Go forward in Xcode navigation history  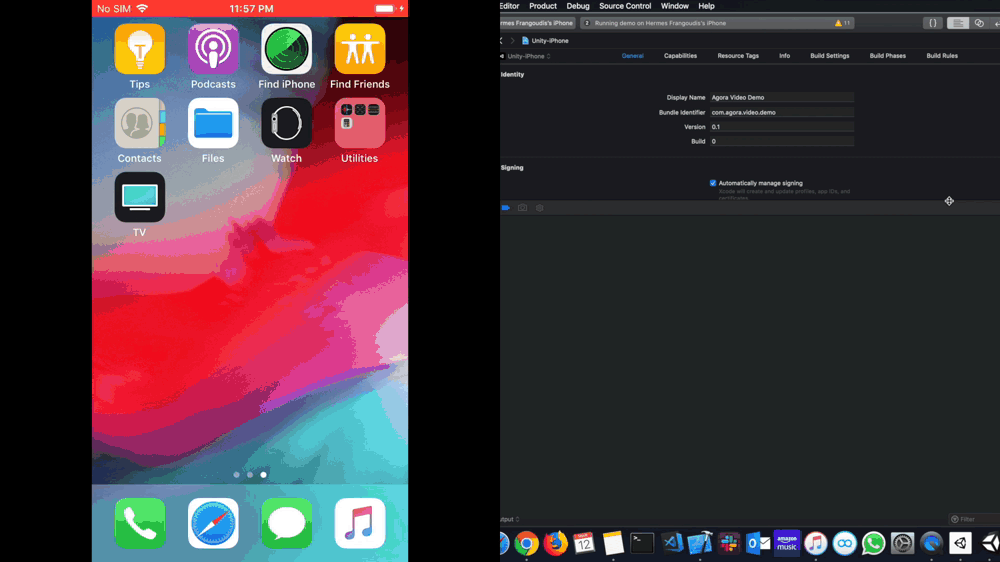click(512, 41)
